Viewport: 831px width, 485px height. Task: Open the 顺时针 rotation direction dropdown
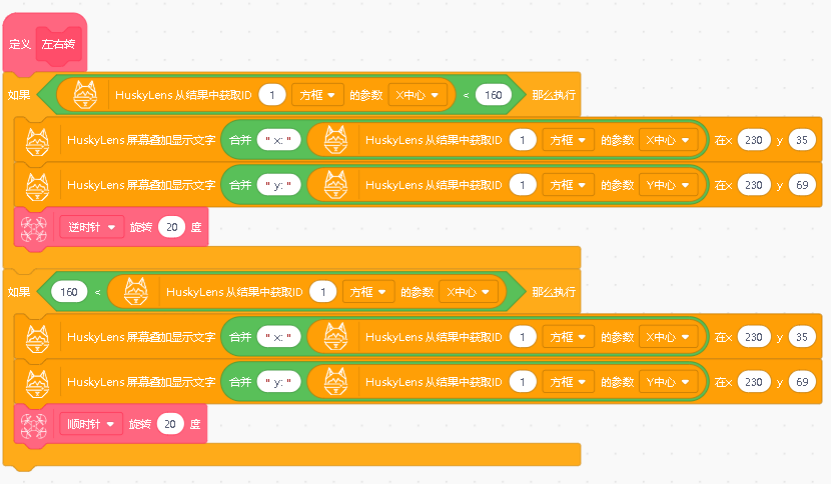coord(91,424)
